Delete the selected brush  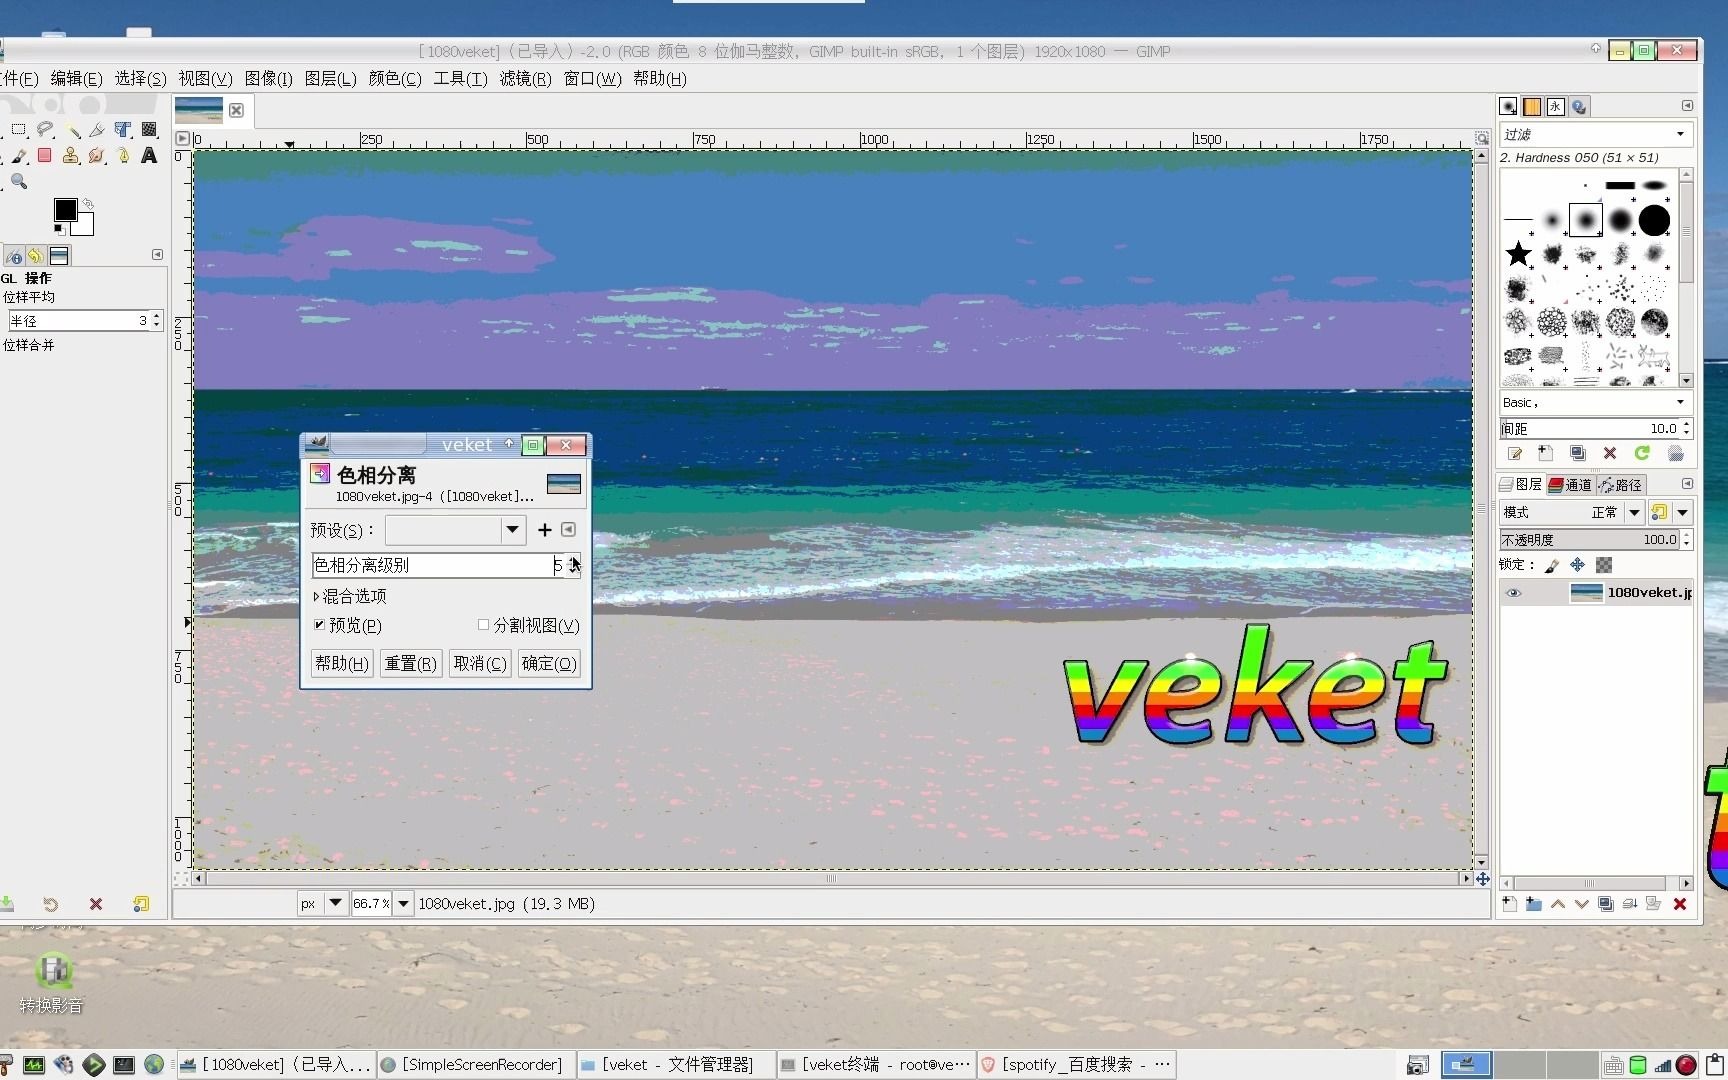[1610, 453]
